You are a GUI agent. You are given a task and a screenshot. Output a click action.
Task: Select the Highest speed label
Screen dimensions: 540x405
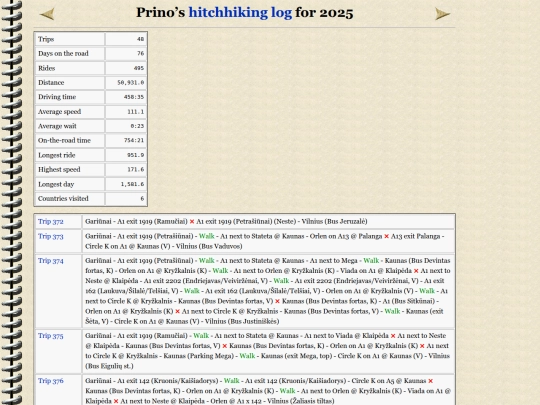[x=59, y=170]
